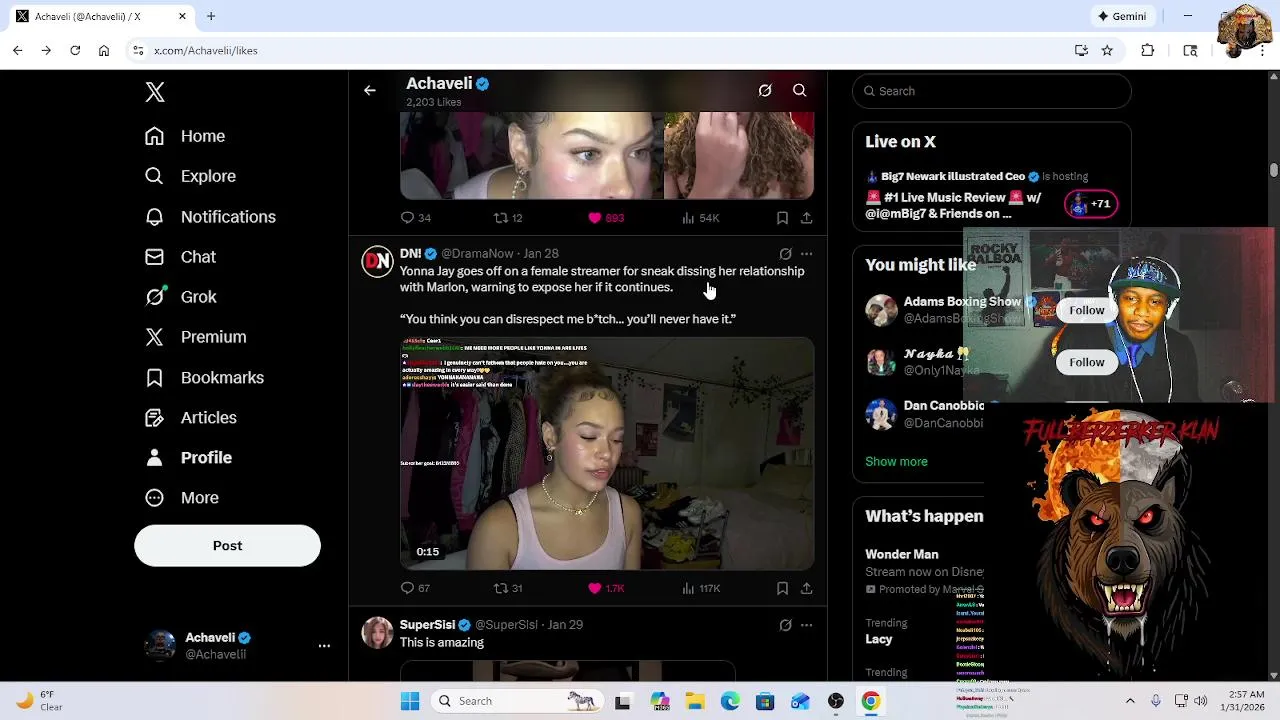Image resolution: width=1280 pixels, height=720 pixels.
Task: Reply to the post with 34 comments
Action: [415, 218]
